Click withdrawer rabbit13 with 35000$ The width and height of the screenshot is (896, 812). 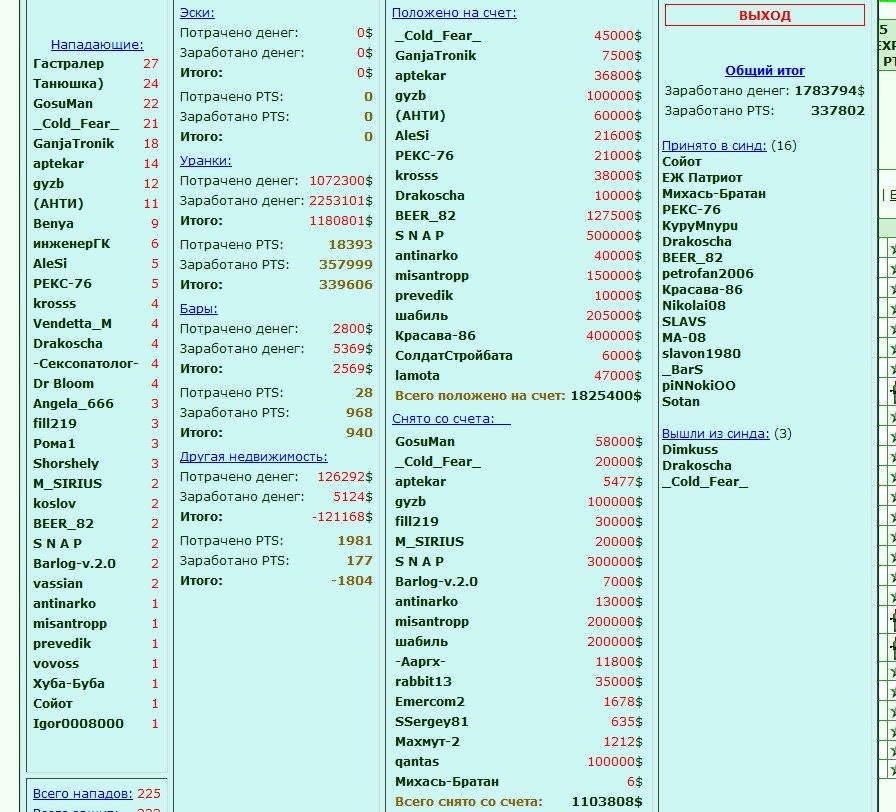(423, 682)
